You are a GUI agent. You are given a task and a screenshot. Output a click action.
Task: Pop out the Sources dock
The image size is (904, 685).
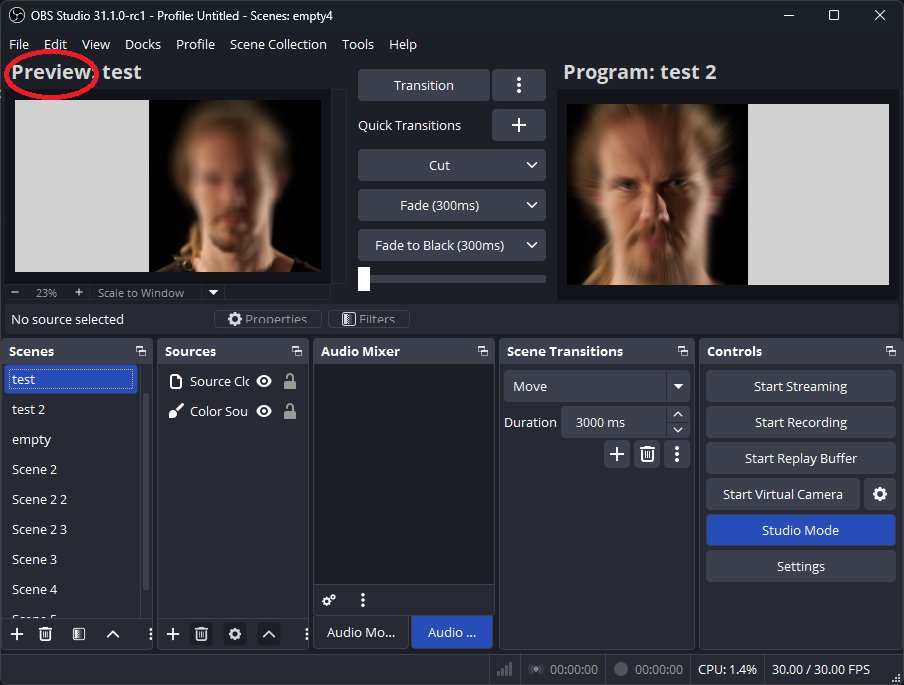click(x=297, y=351)
